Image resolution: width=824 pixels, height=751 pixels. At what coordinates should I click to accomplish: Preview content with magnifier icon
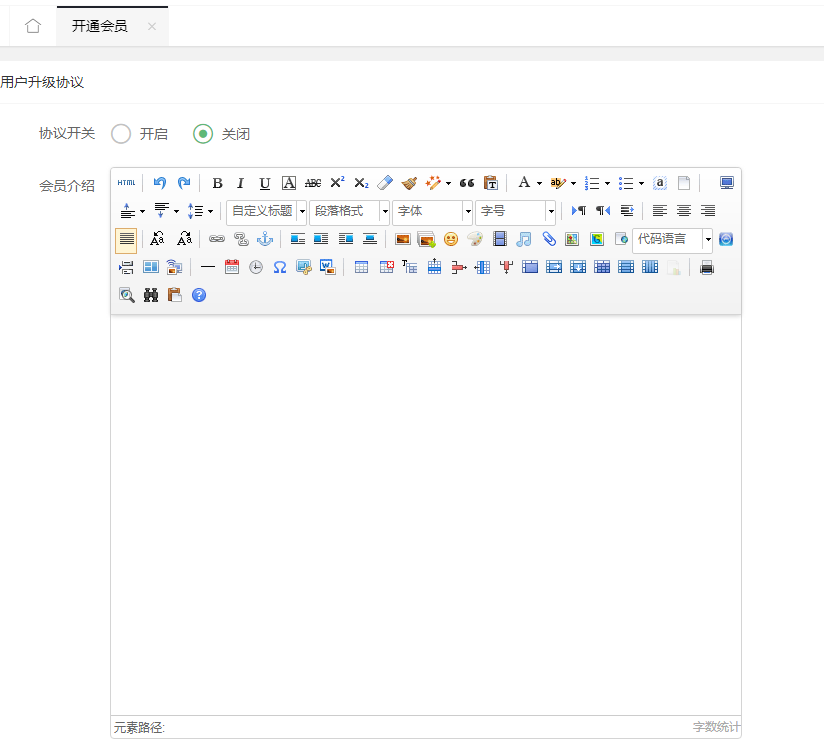click(127, 295)
